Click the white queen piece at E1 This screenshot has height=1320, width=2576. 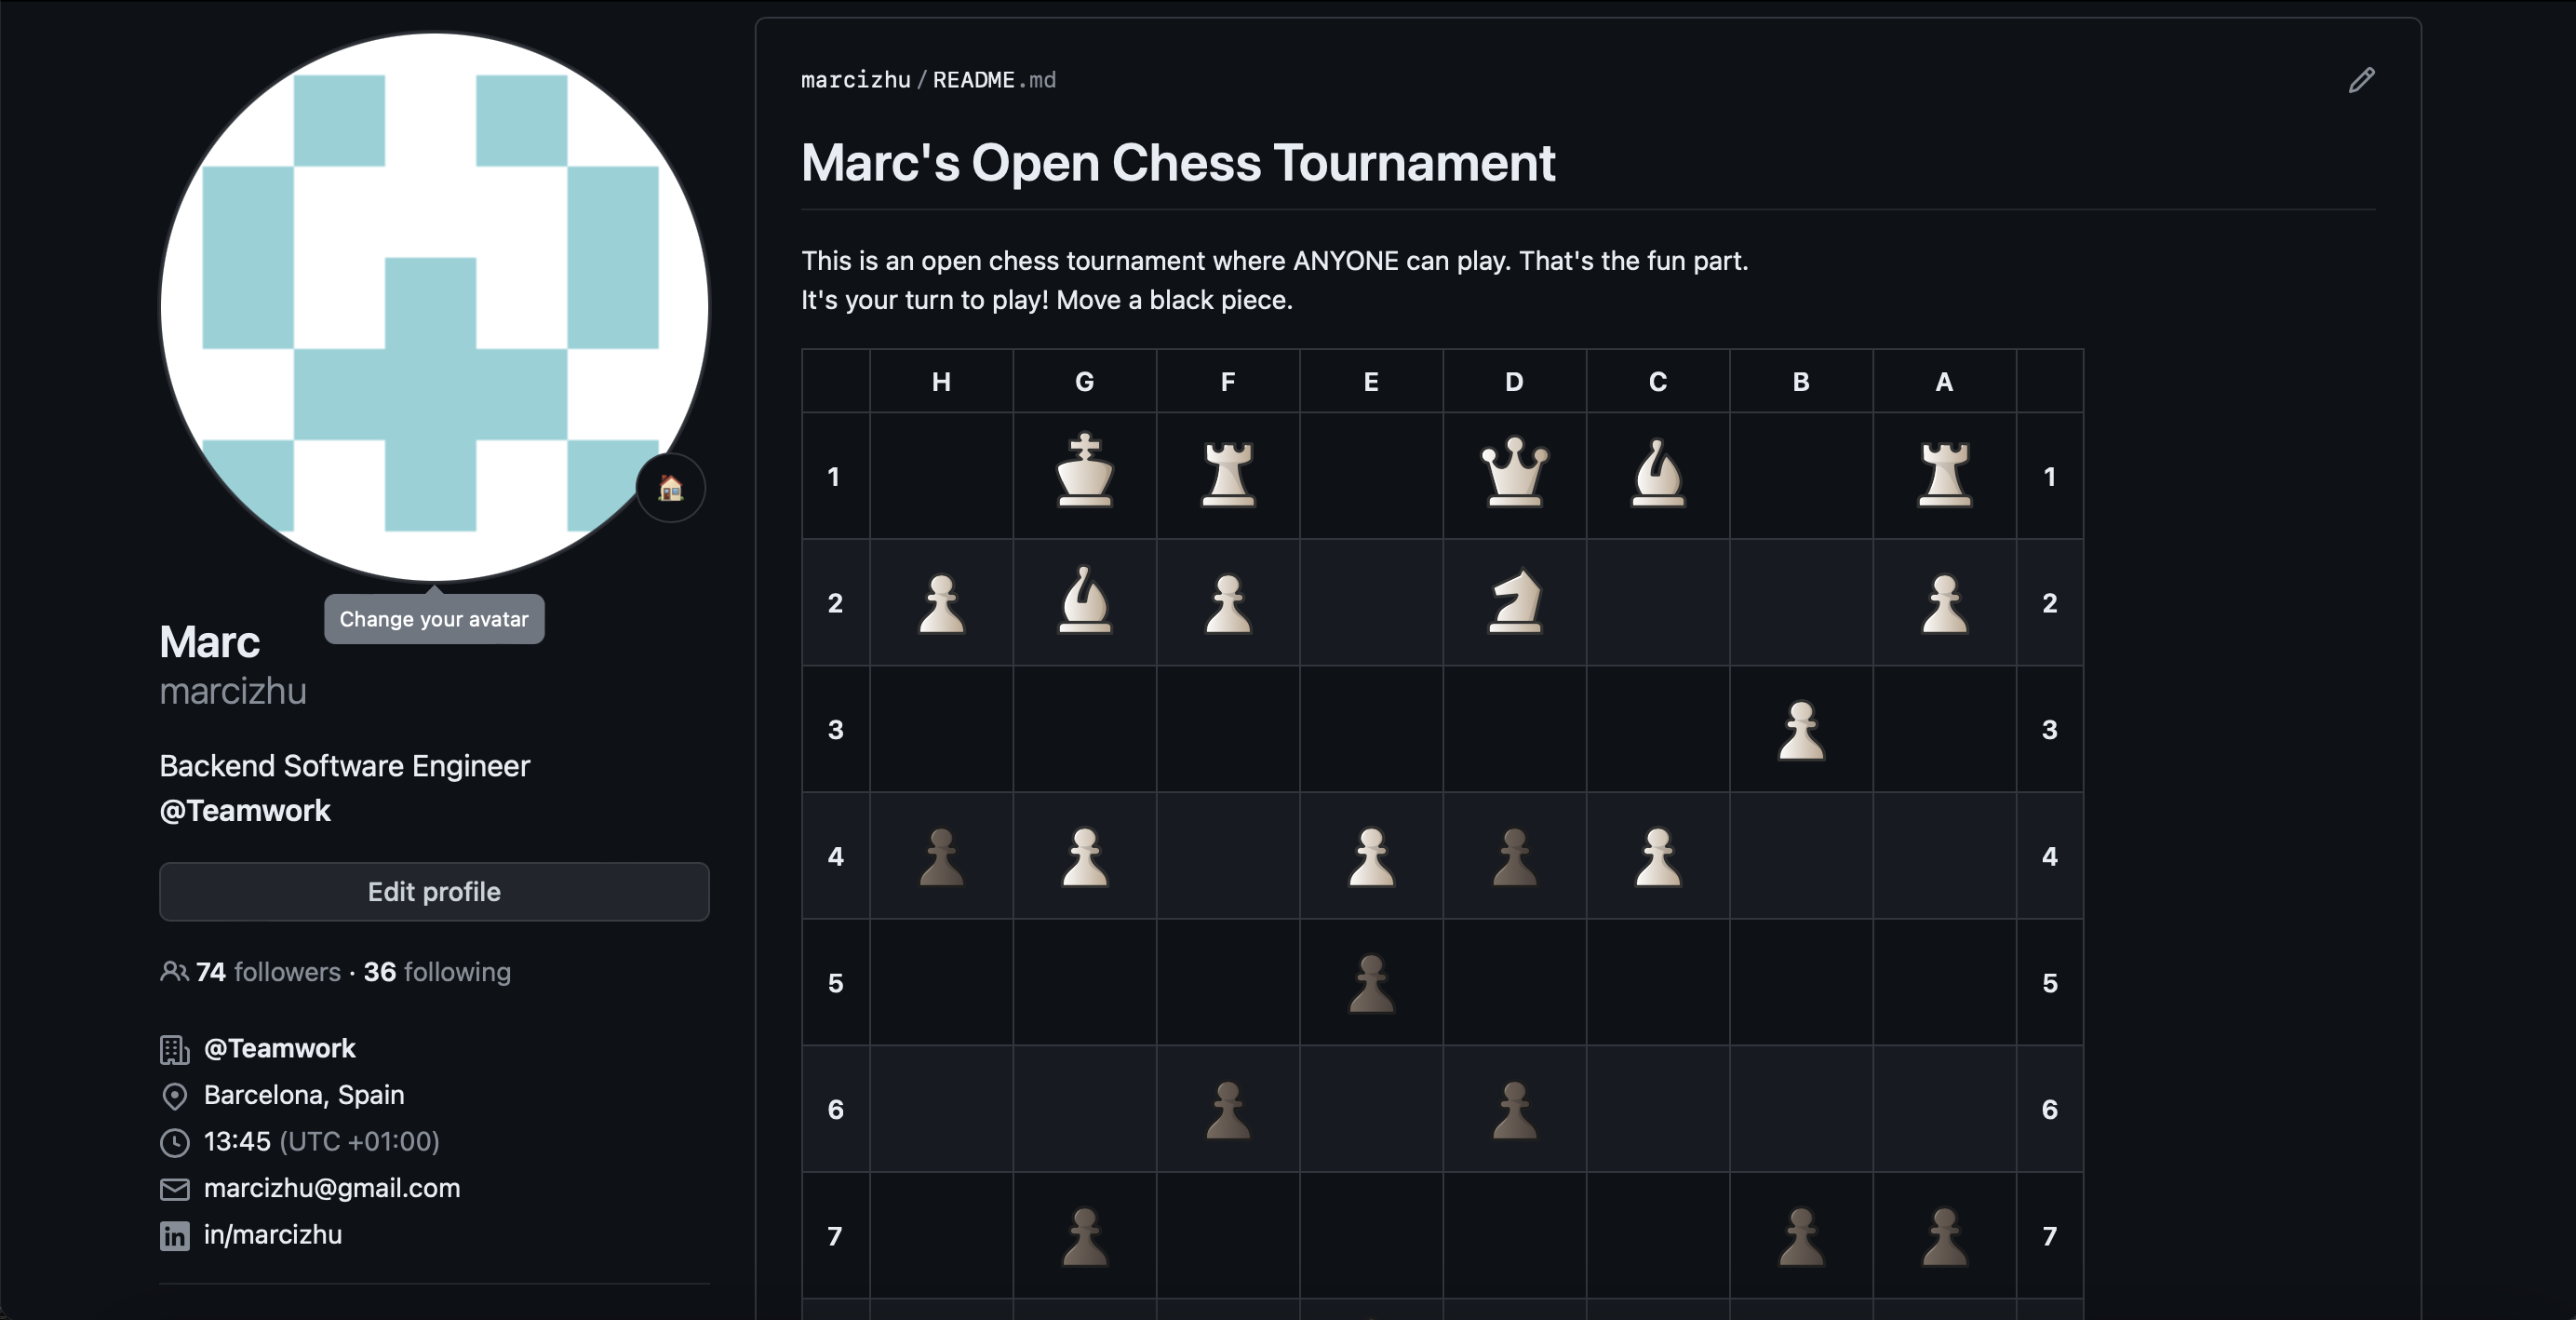[x=1512, y=471]
